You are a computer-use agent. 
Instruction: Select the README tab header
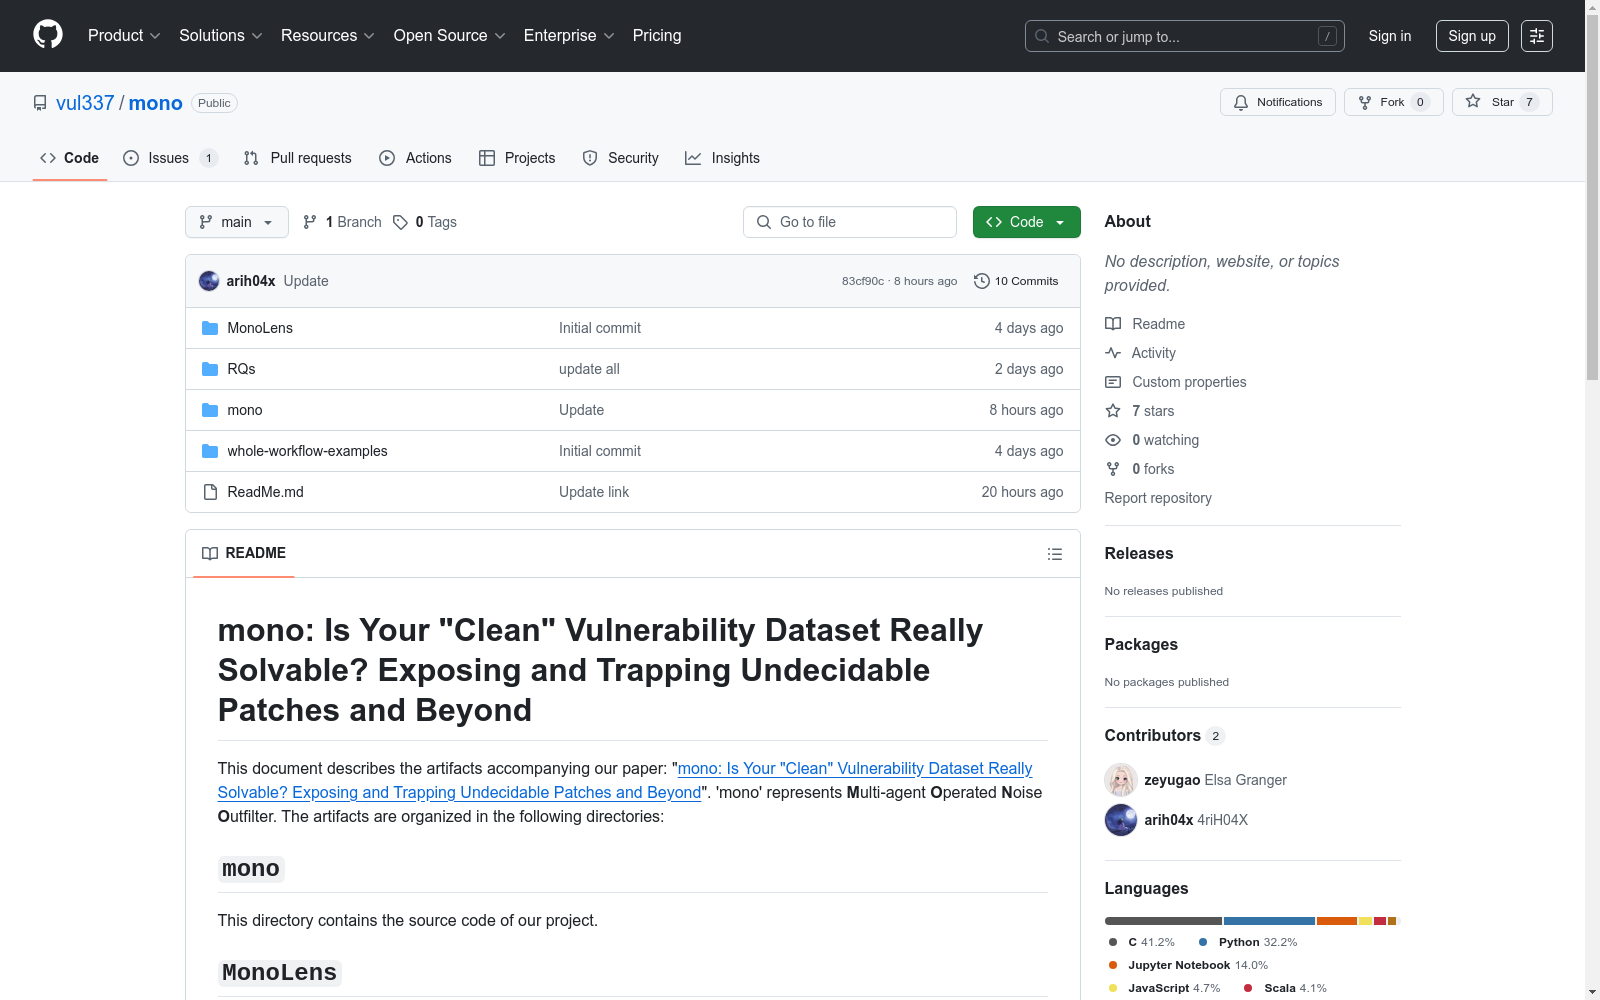coord(244,553)
